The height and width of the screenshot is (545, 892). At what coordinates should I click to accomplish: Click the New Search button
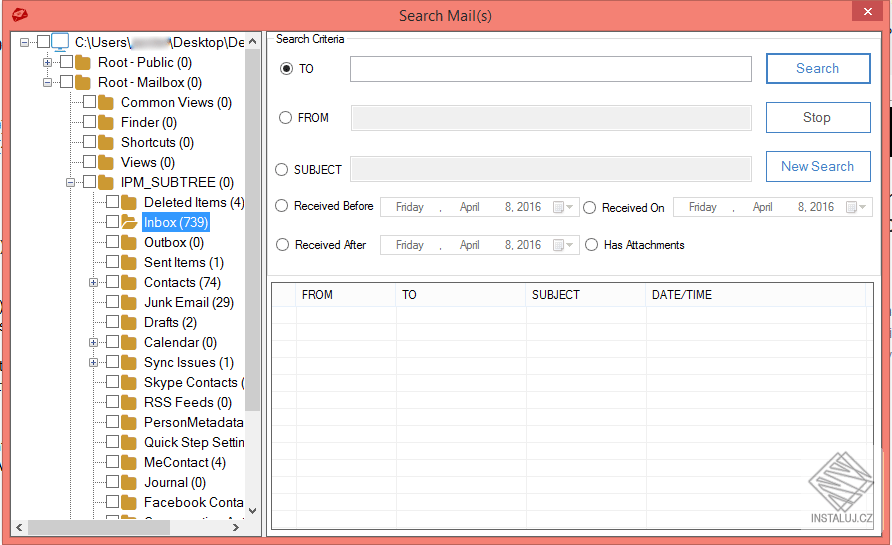pos(818,166)
